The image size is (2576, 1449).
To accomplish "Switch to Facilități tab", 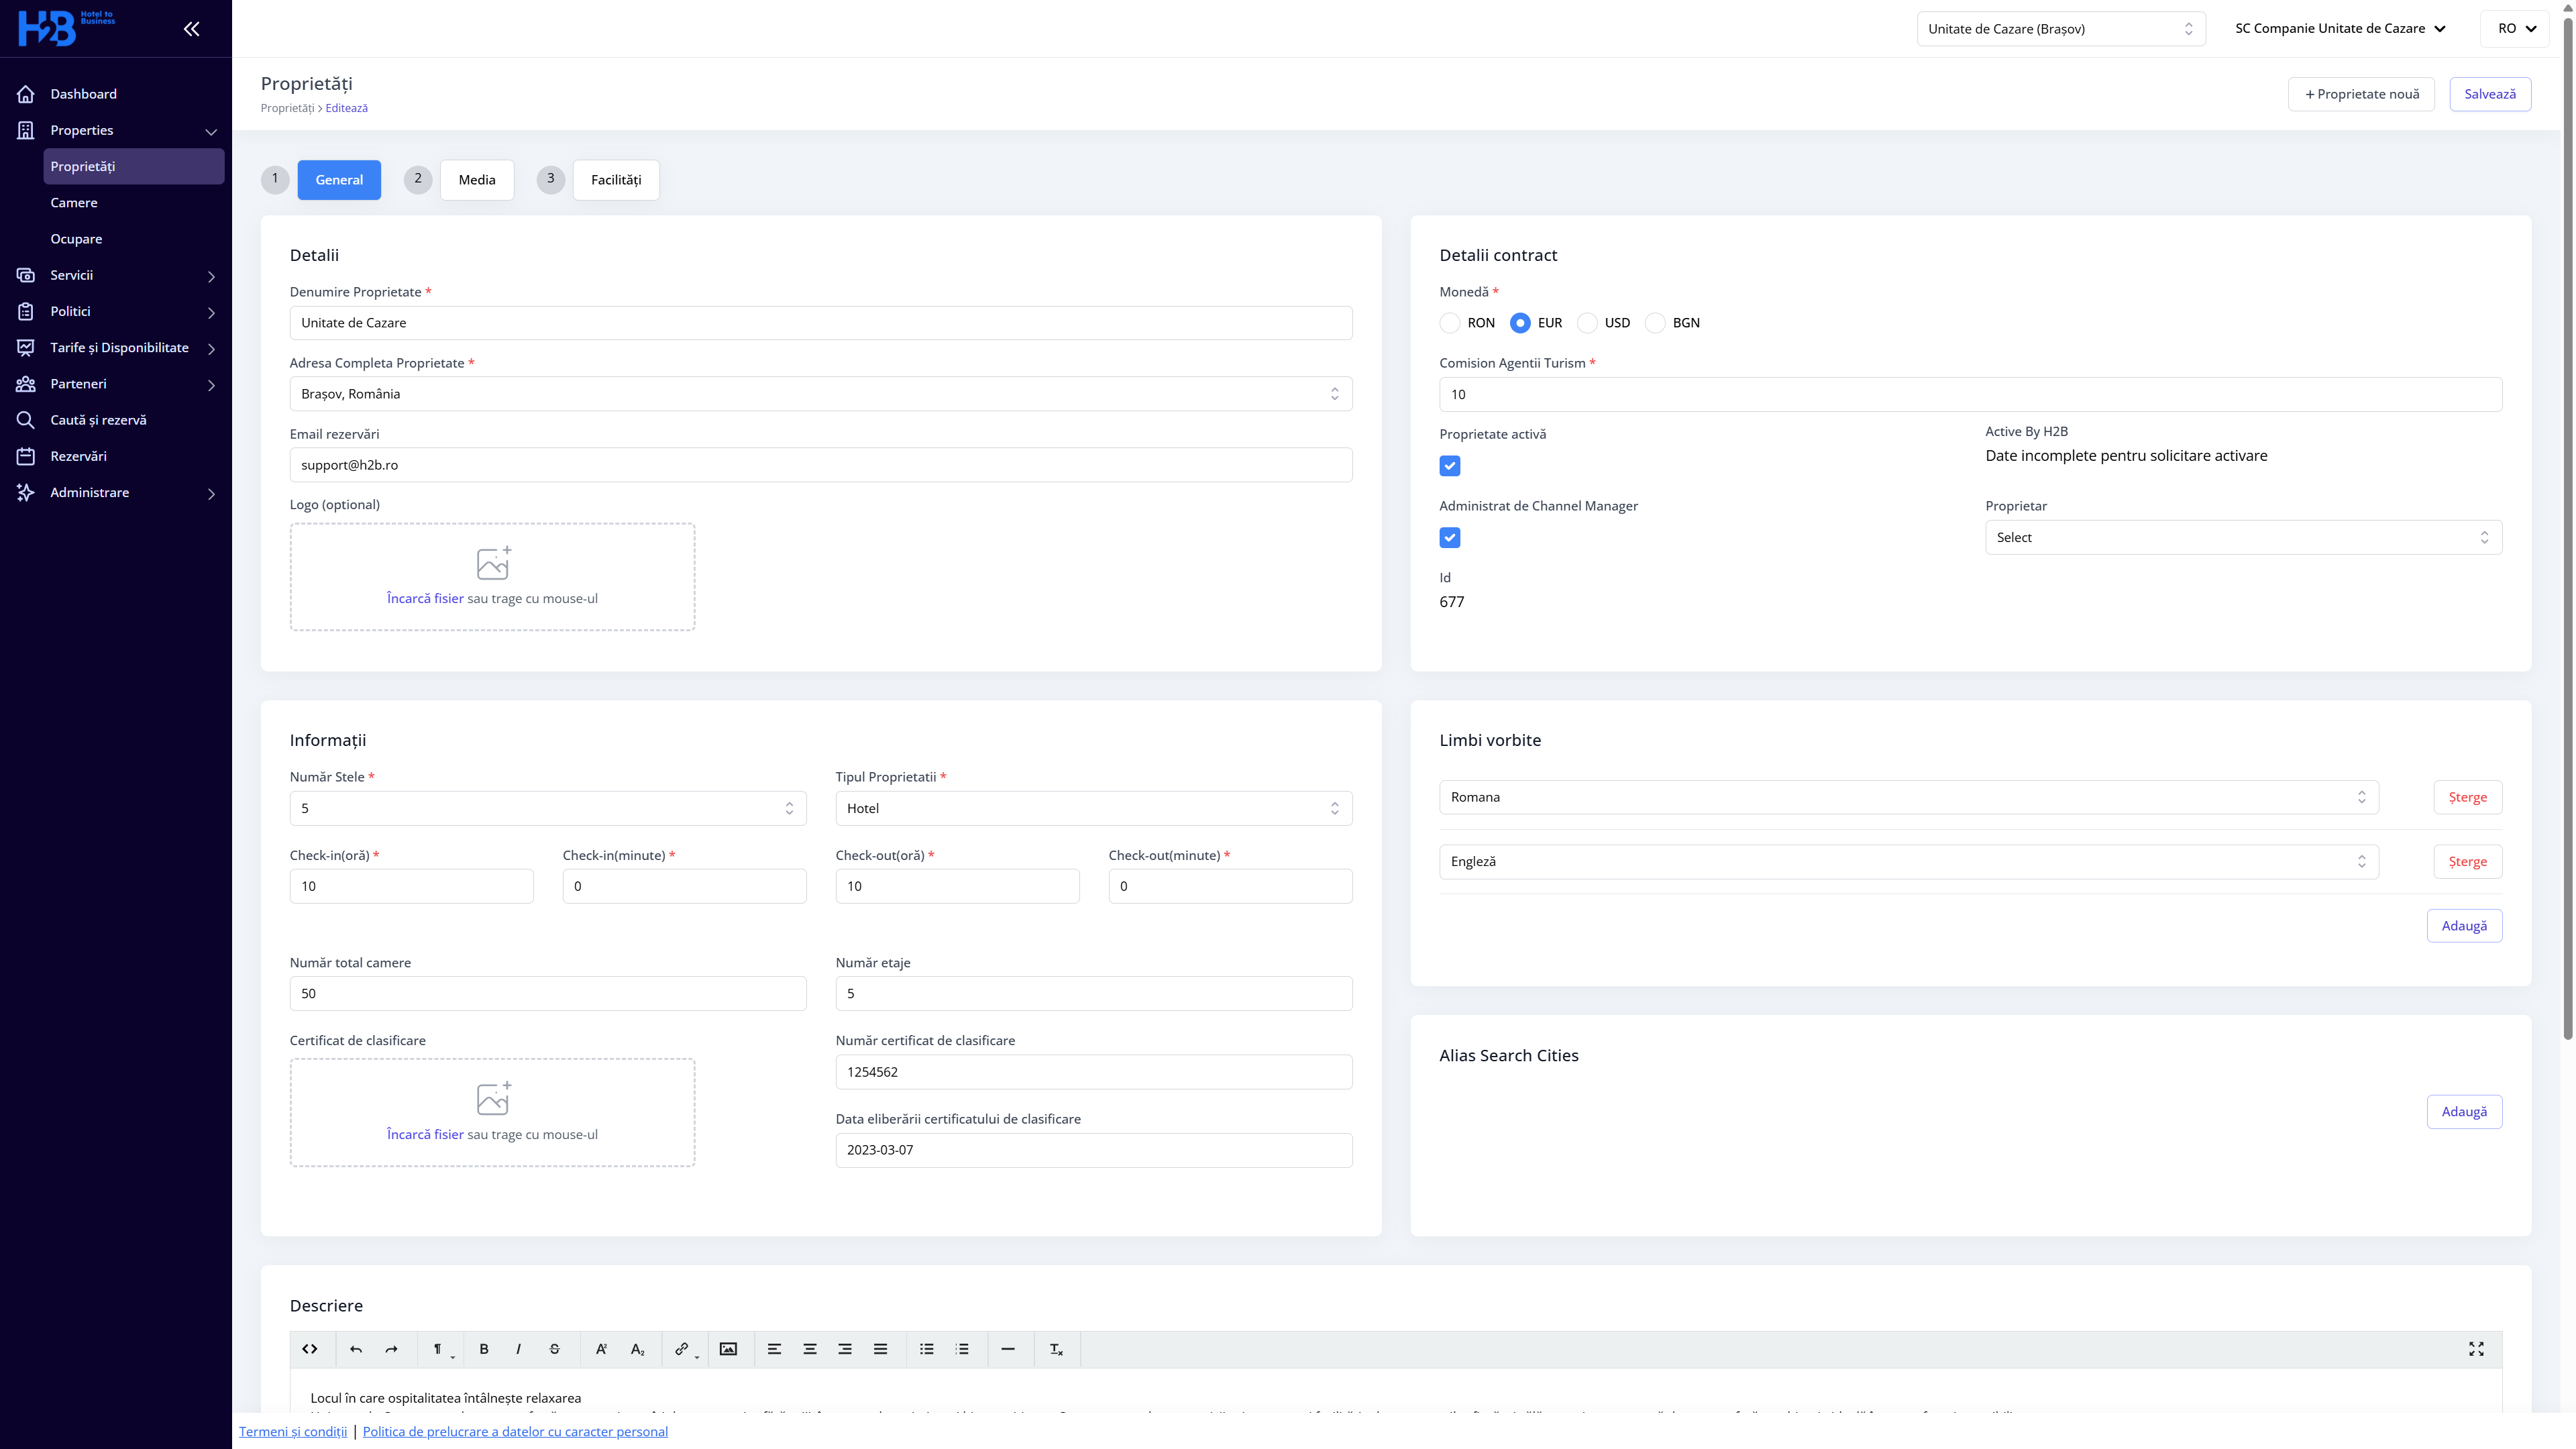I will (x=616, y=180).
